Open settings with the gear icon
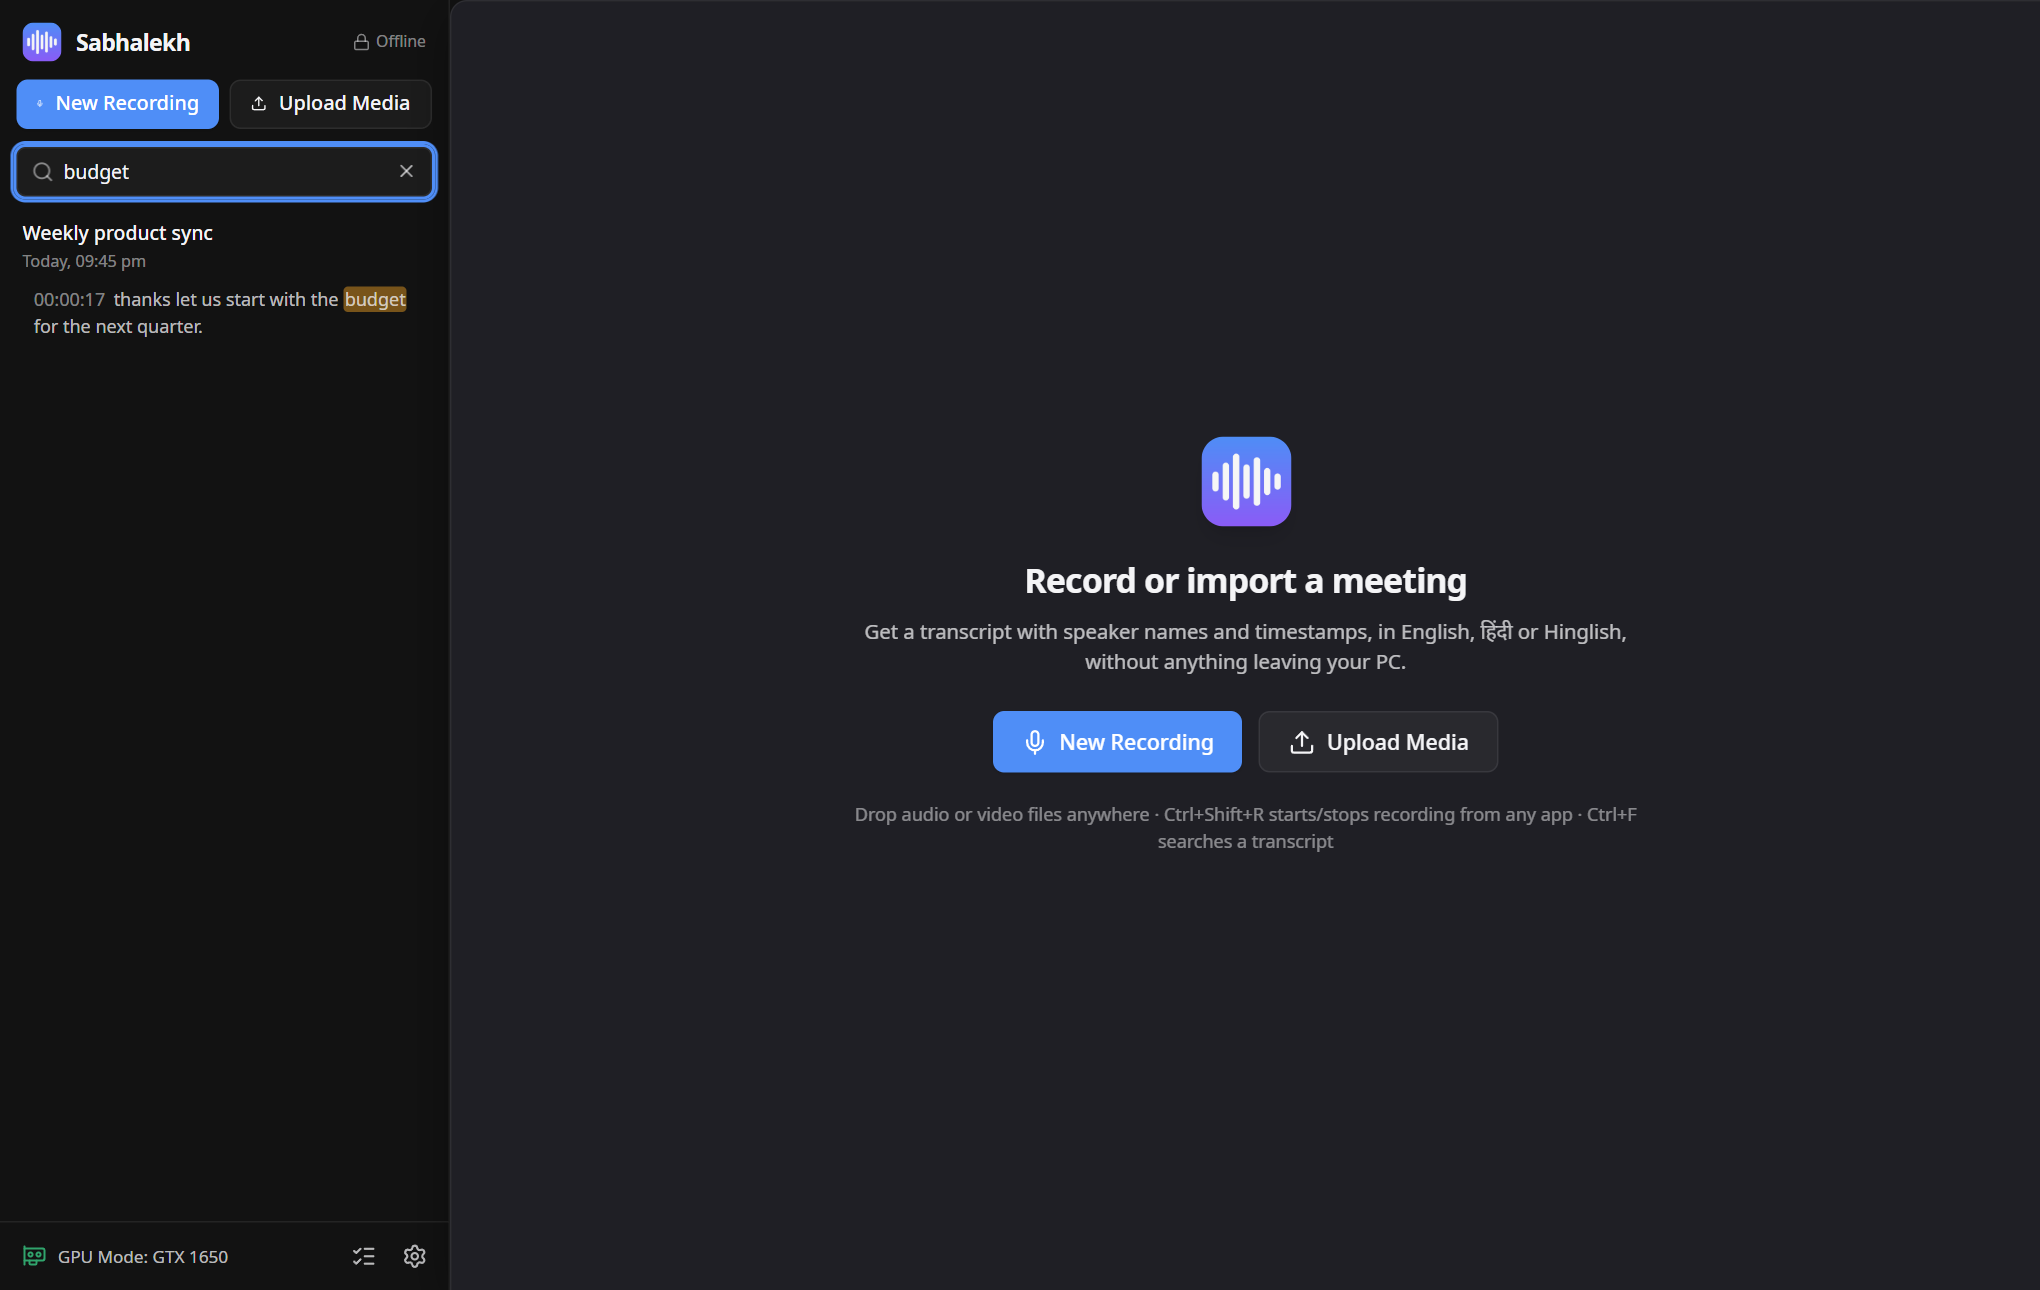 415,1256
